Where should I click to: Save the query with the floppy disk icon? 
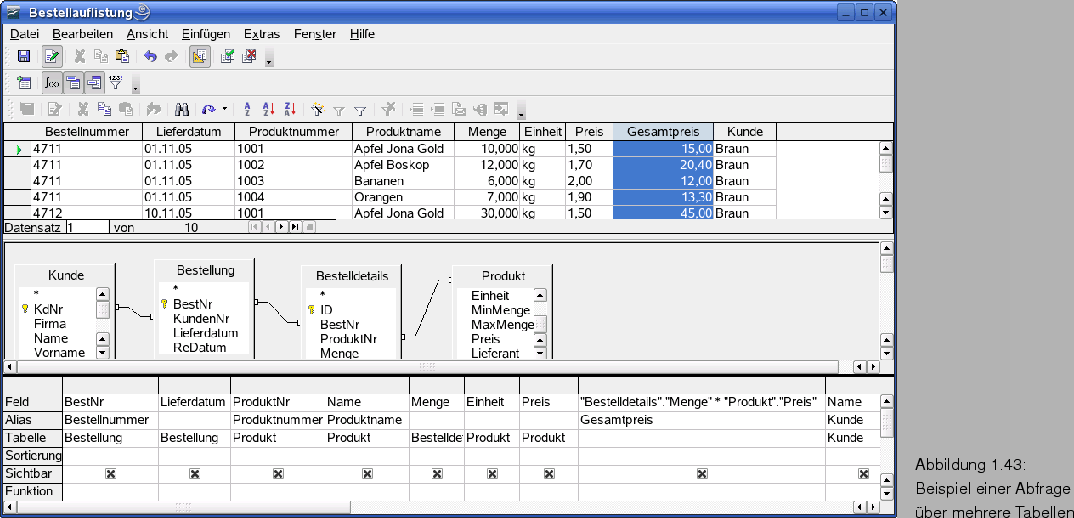coord(23,56)
